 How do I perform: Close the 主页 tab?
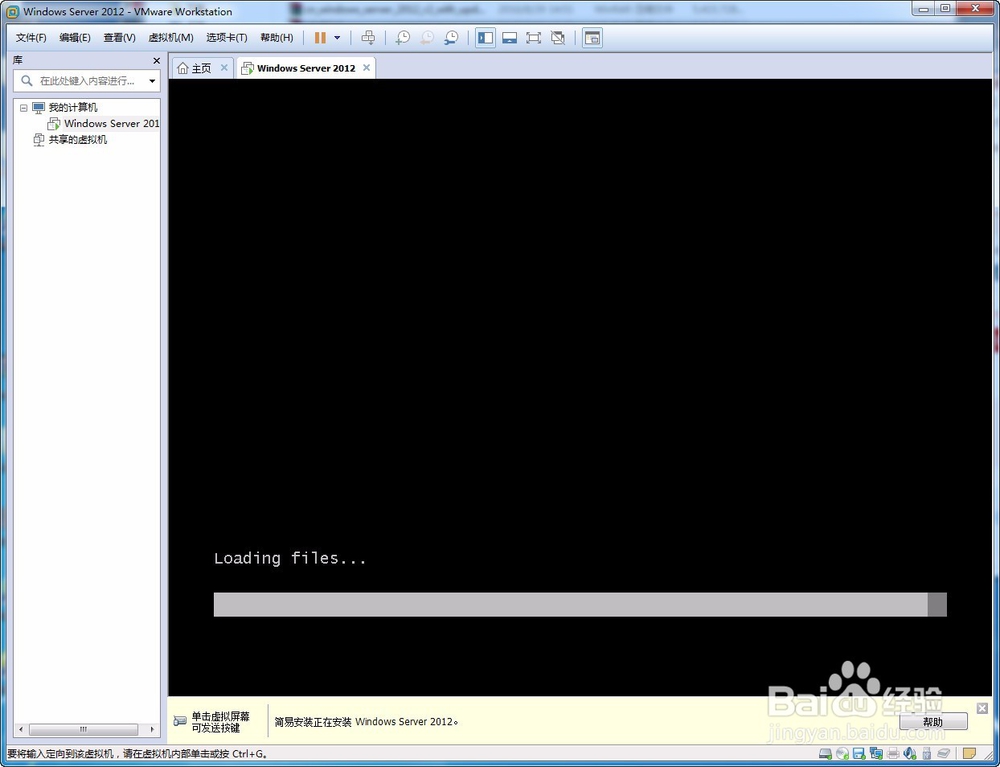tap(224, 68)
